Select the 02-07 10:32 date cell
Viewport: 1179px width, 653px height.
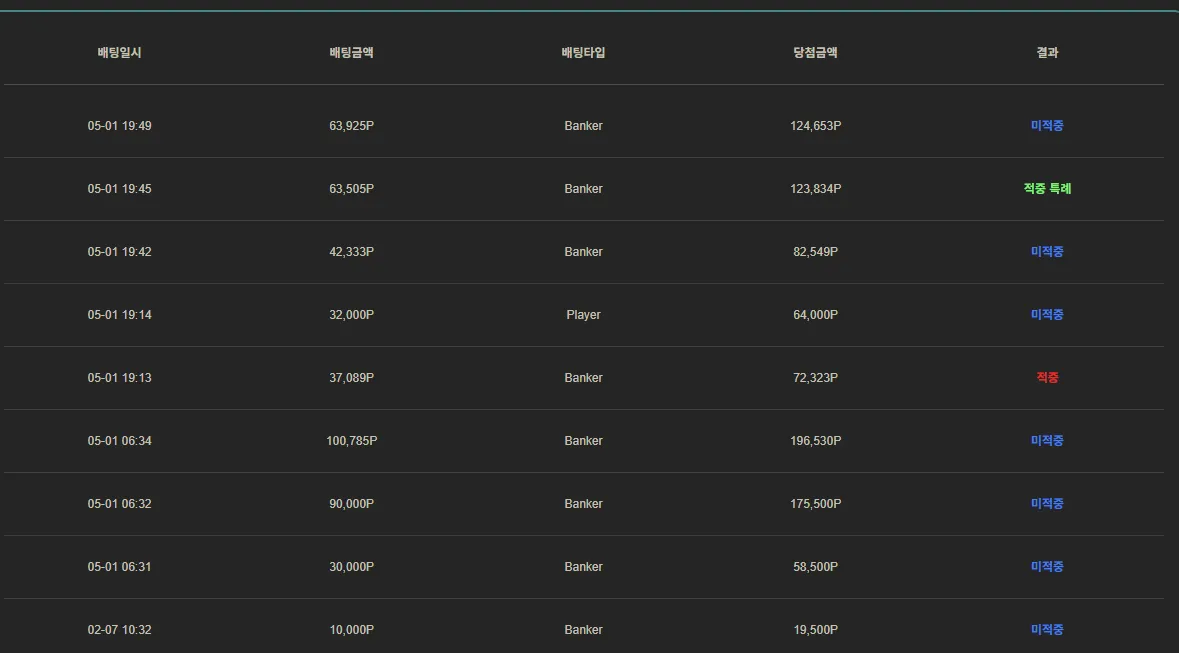[x=120, y=630]
